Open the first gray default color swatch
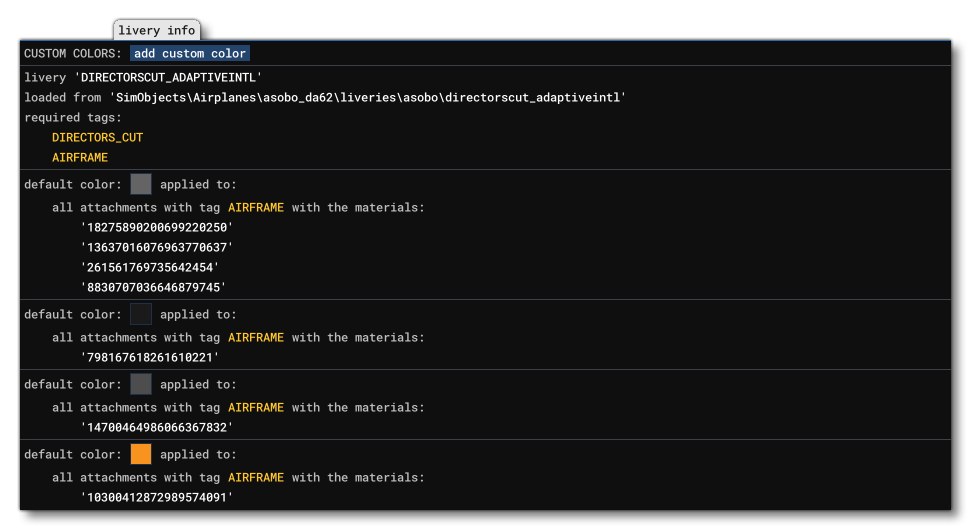The image size is (971, 530). coord(141,184)
